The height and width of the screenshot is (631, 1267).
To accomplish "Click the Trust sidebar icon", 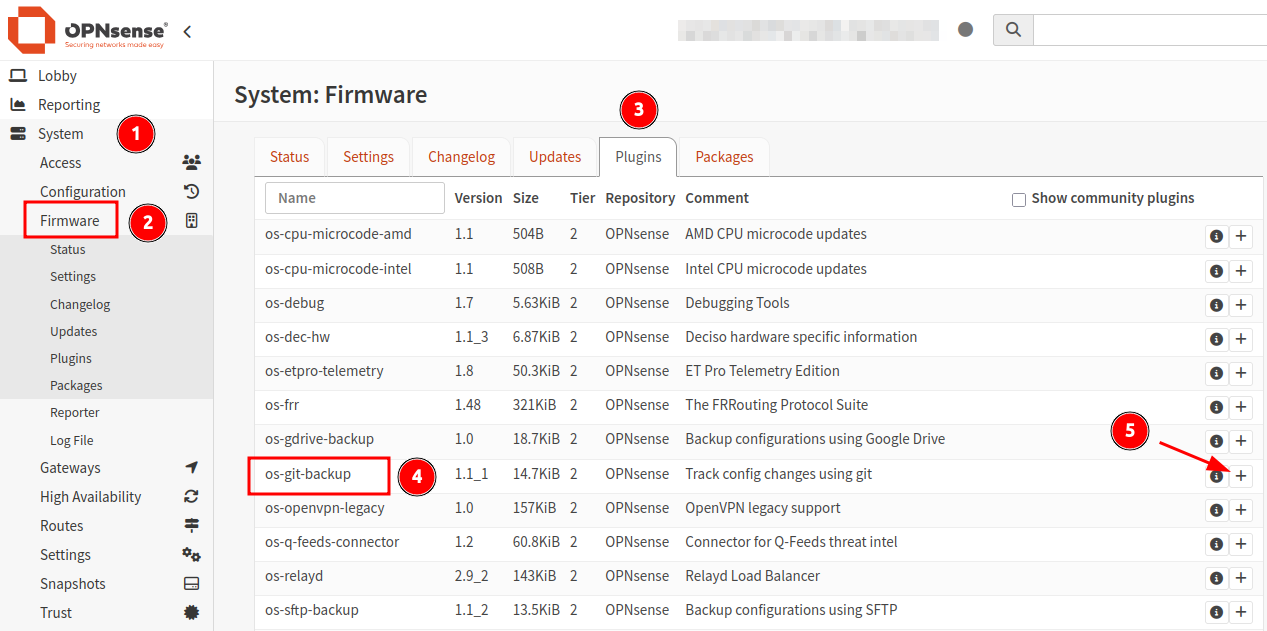I will 192,612.
